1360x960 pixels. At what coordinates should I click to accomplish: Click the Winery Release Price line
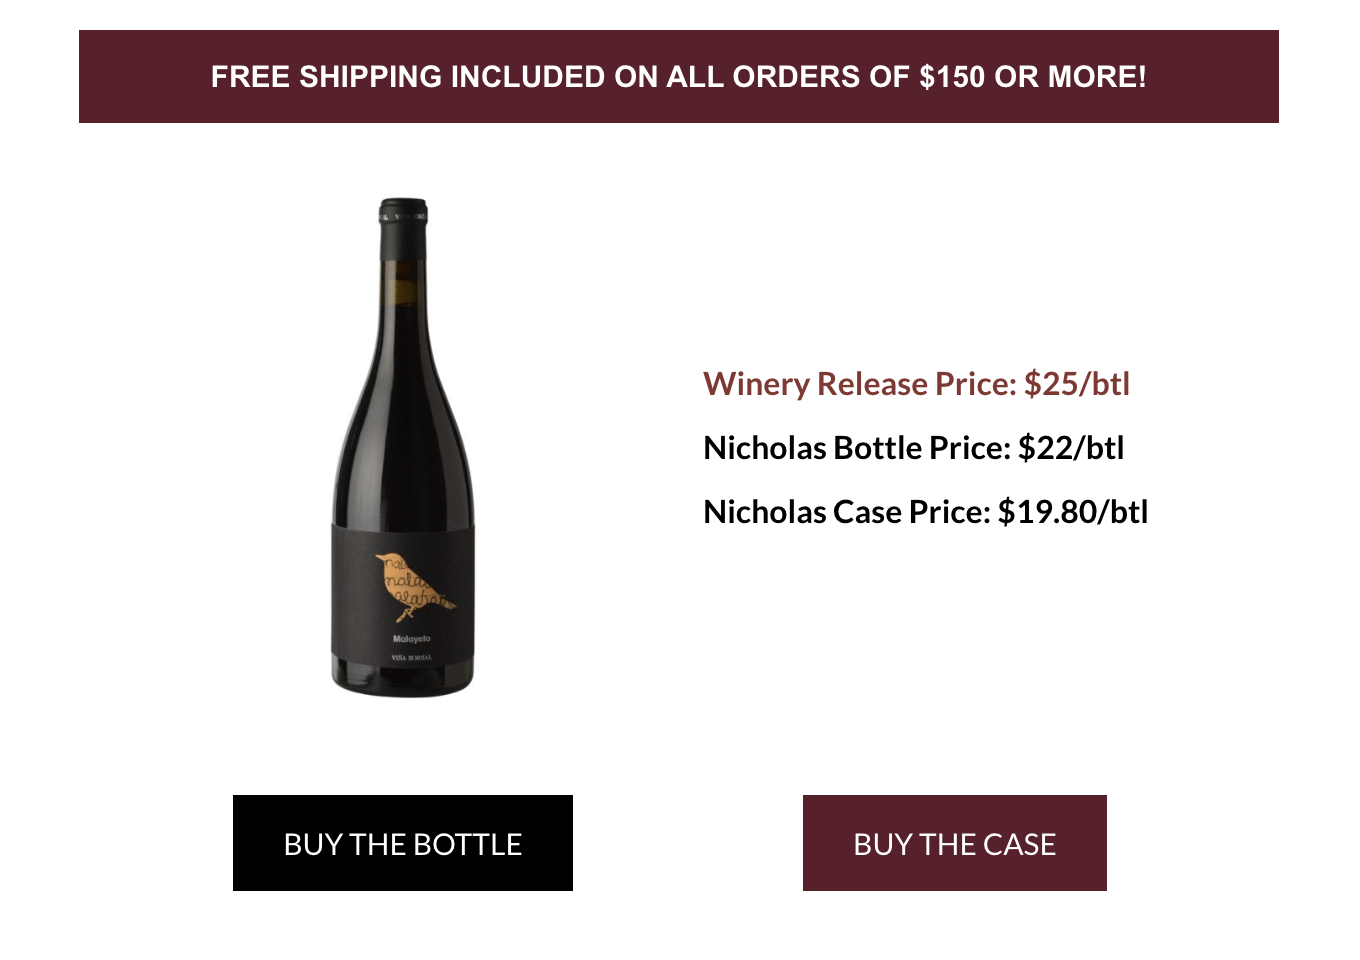(916, 384)
